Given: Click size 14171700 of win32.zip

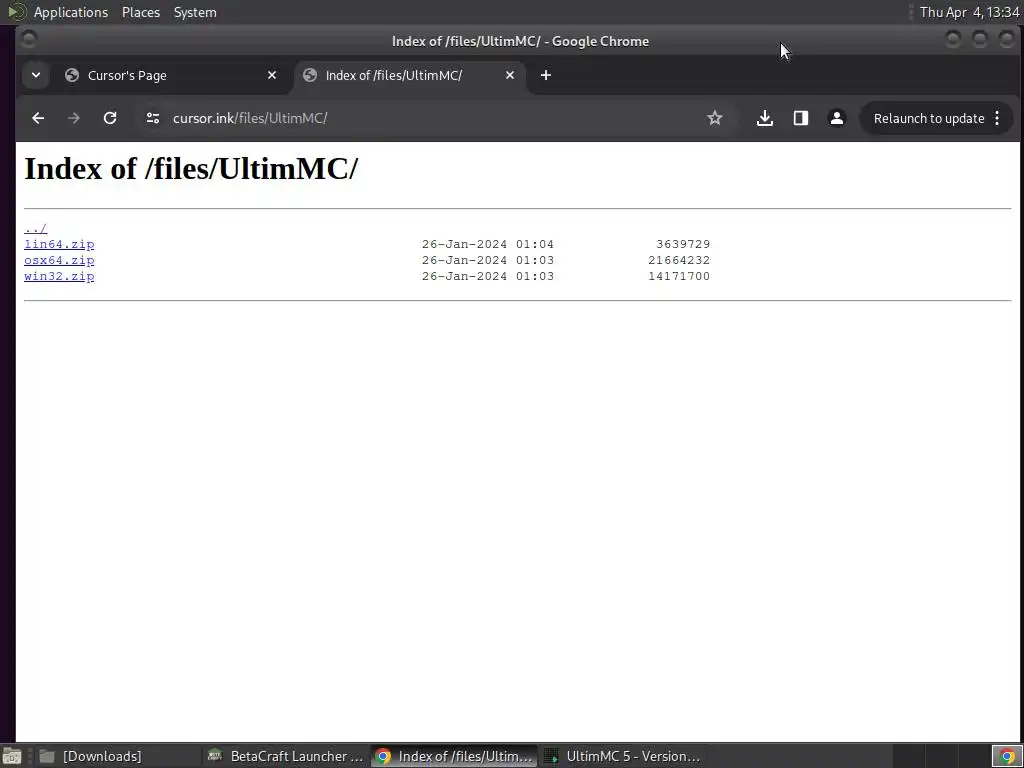Looking at the screenshot, I should tap(679, 276).
